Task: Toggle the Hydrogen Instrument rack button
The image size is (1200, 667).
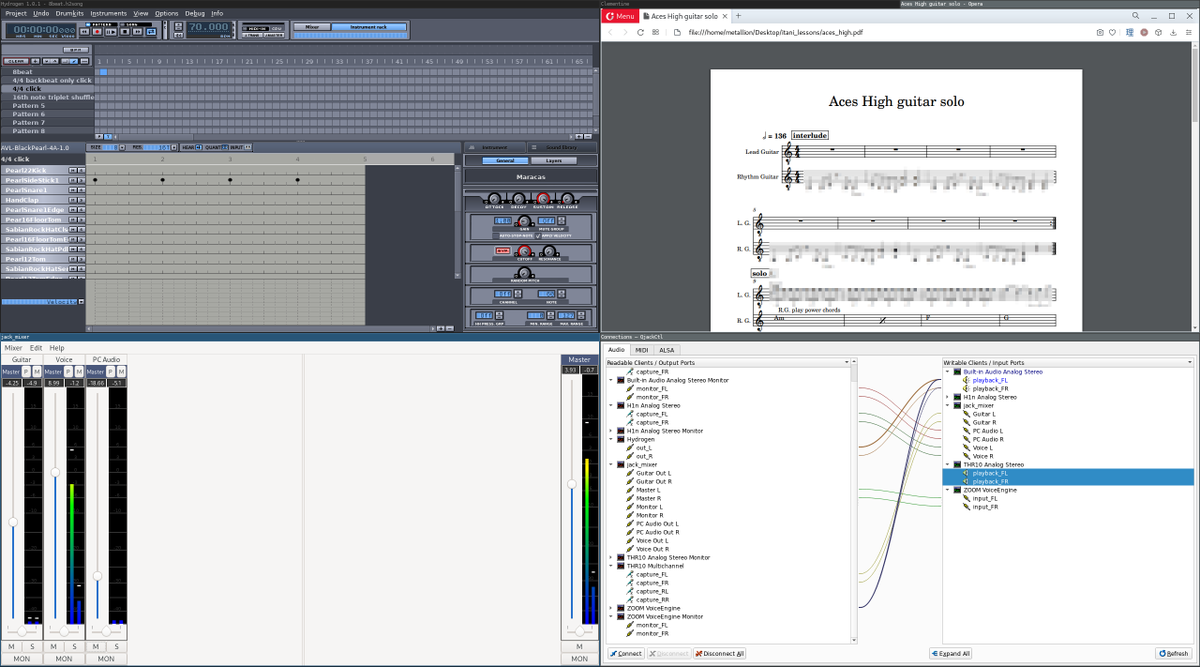Action: coord(369,27)
